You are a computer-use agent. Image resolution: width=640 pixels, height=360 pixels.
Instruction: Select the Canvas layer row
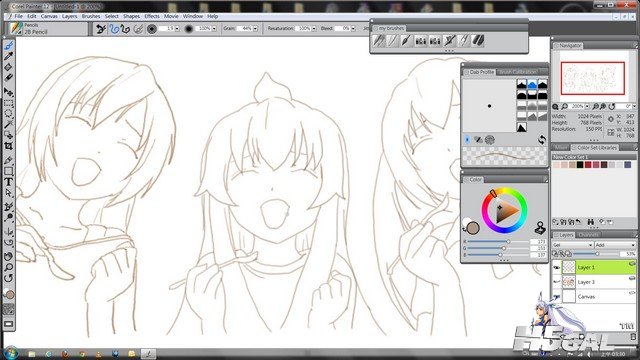point(594,297)
